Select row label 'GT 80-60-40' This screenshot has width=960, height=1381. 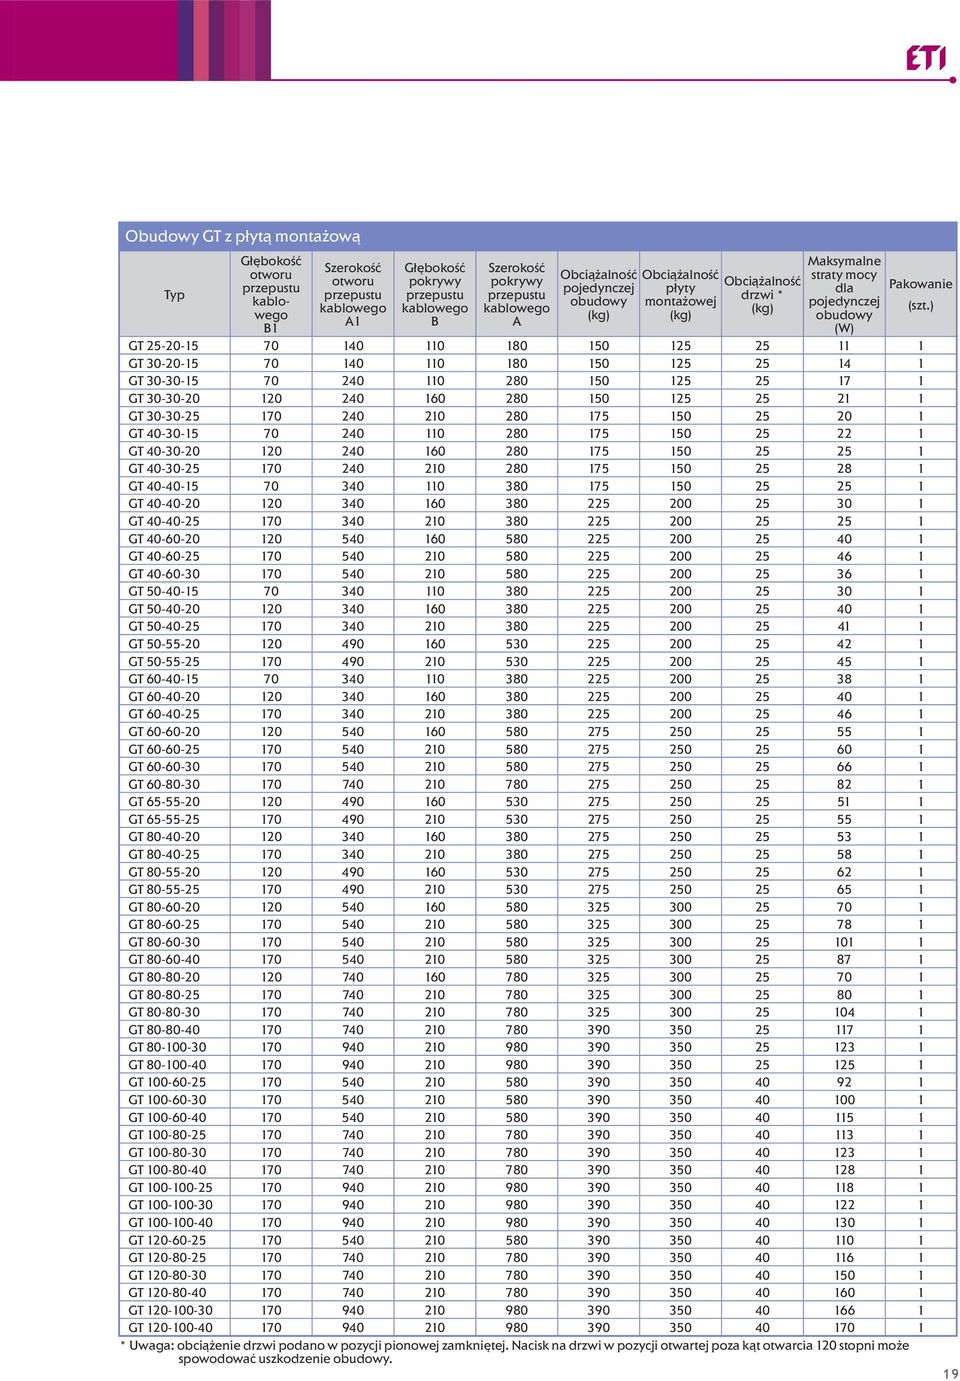point(164,959)
